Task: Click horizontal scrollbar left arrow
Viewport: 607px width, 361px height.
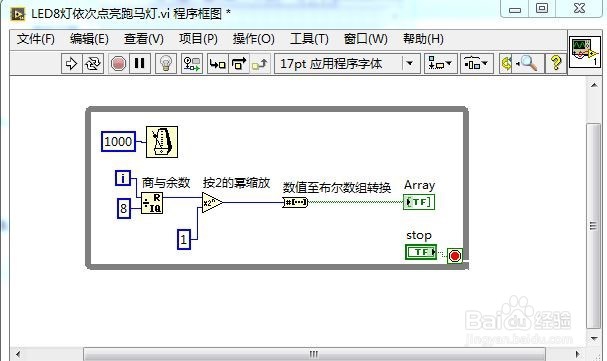Action: pyautogui.click(x=18, y=354)
